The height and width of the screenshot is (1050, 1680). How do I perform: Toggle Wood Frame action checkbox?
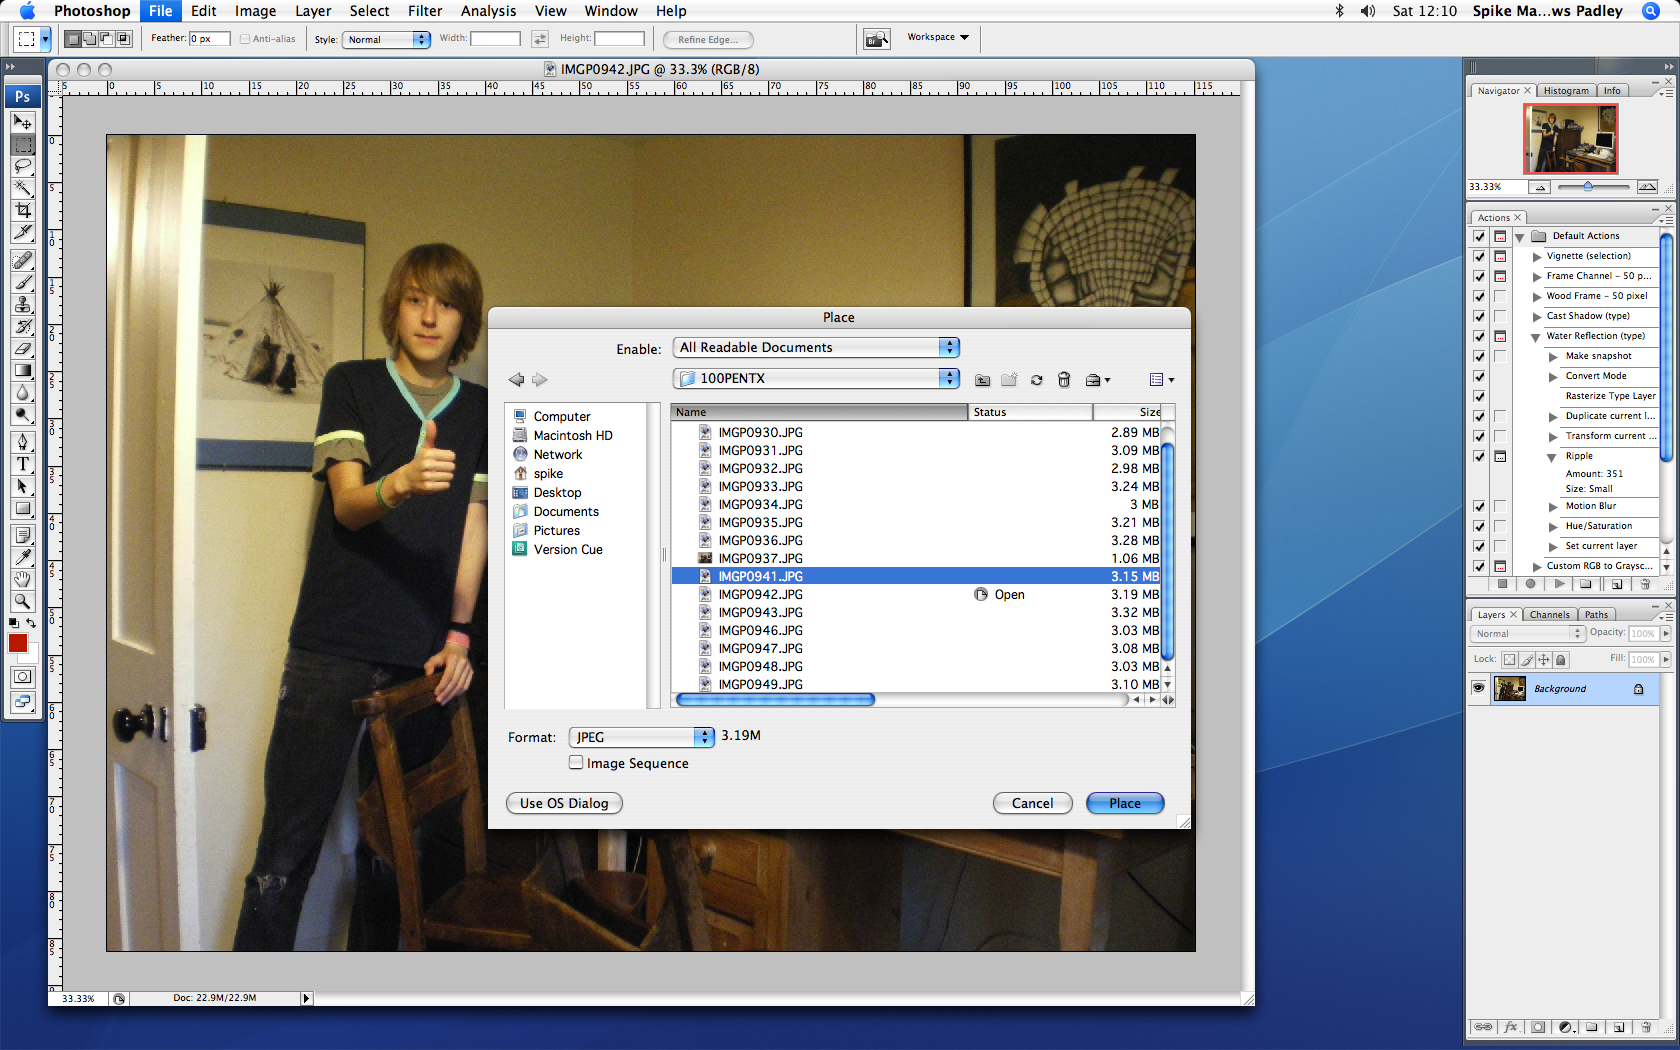click(x=1479, y=296)
